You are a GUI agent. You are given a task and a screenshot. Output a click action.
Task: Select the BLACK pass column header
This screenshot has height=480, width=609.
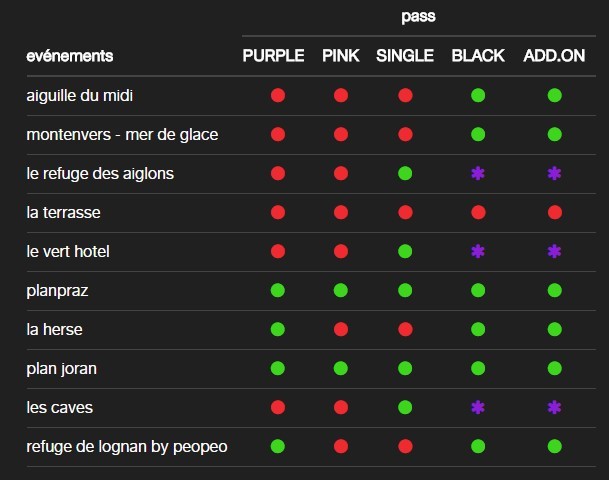(478, 56)
